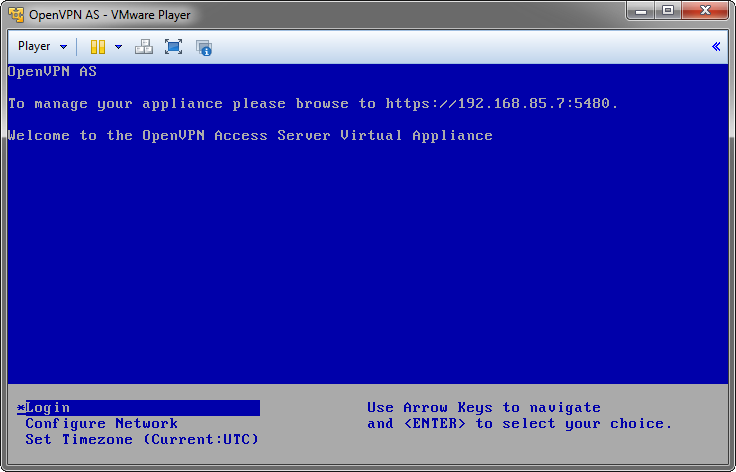The width and height of the screenshot is (736, 472).
Task: Click the VMware Player title bar icon
Action: [x=16, y=15]
